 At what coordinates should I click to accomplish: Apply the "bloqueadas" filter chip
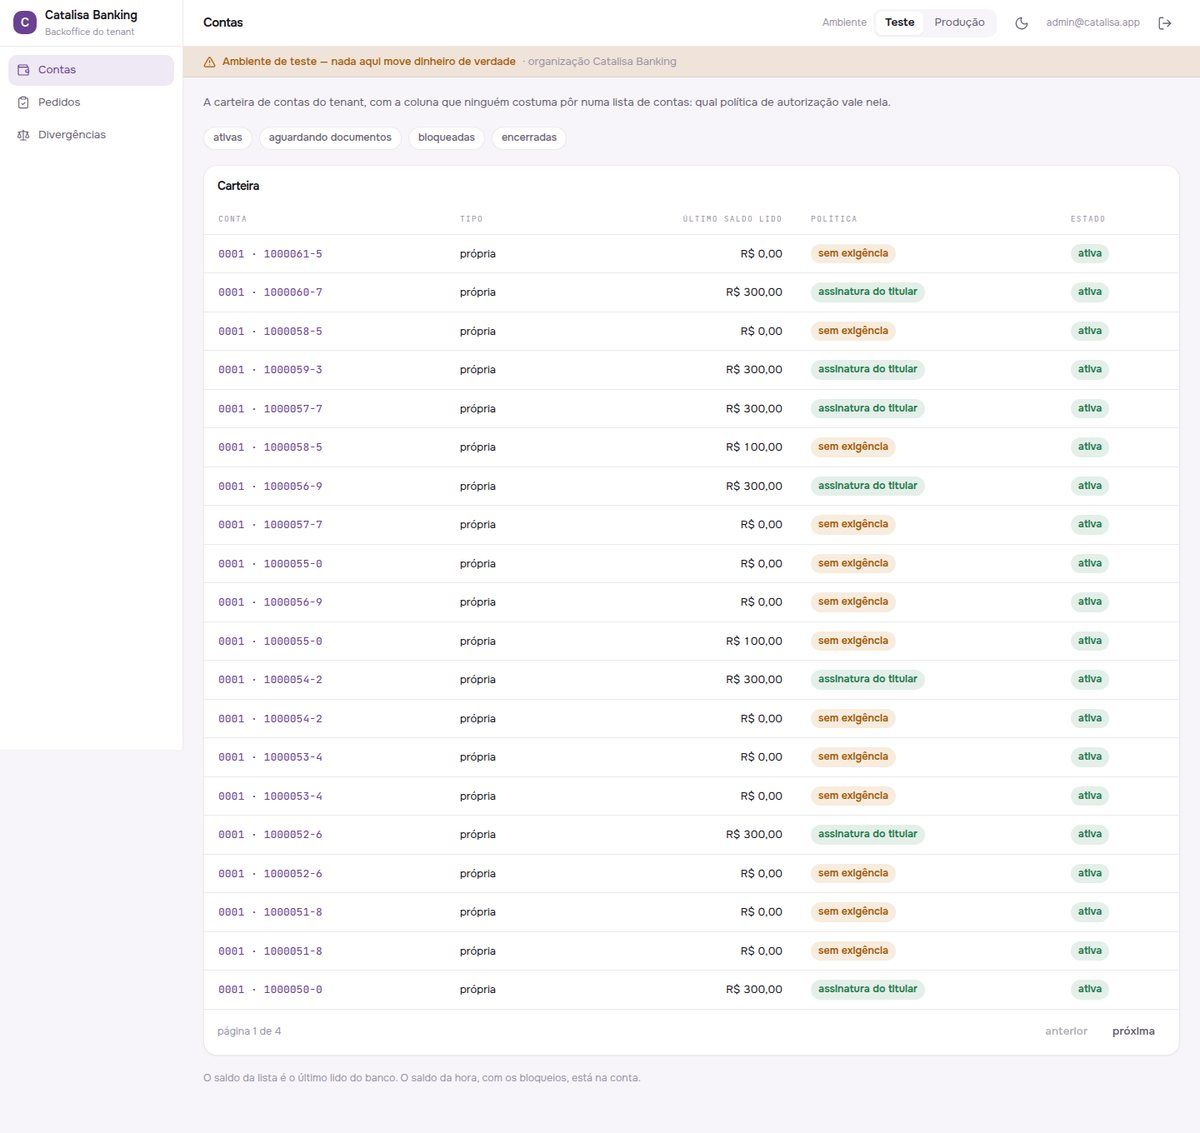tap(446, 138)
